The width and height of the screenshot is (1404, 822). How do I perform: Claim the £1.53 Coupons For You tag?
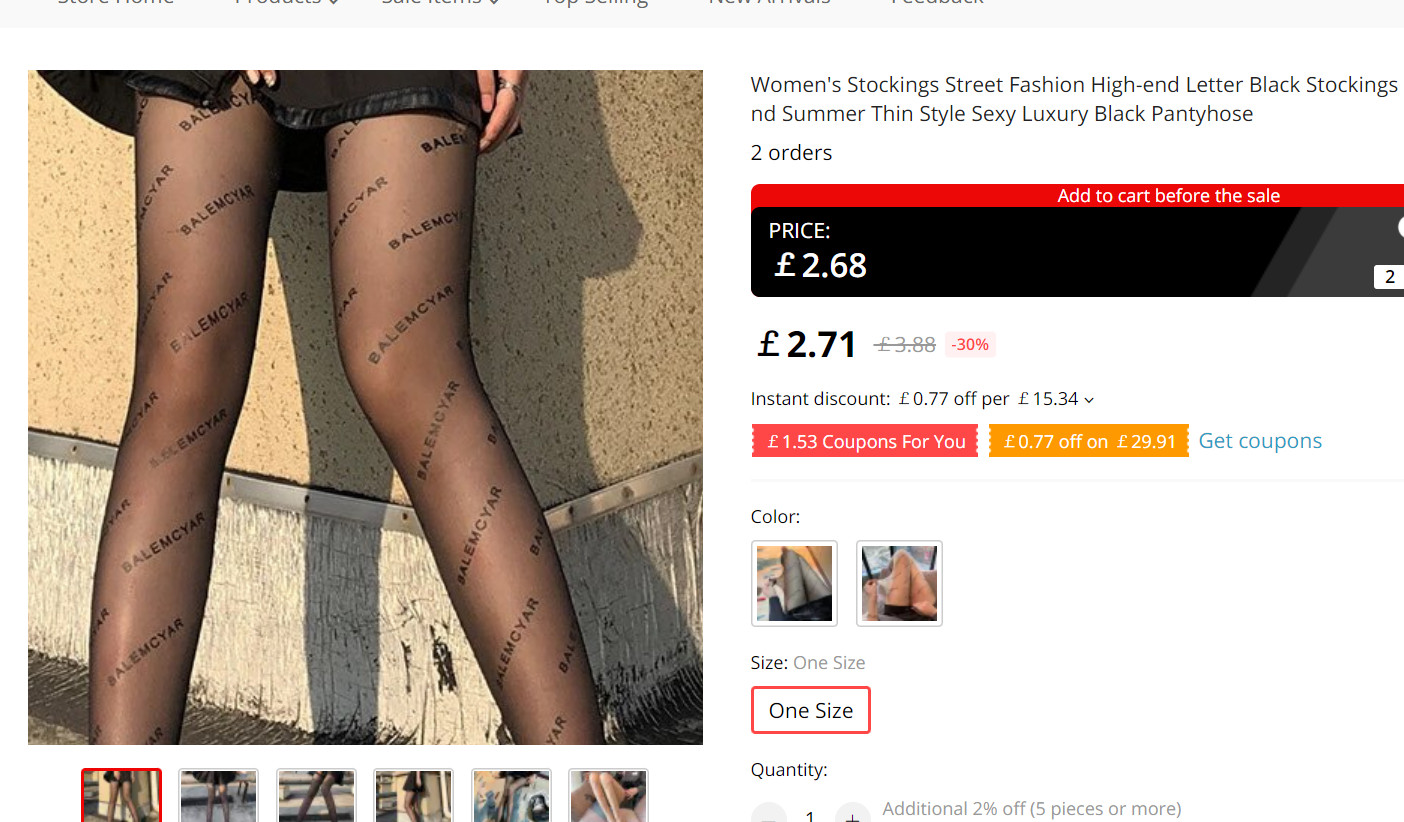[x=865, y=441]
